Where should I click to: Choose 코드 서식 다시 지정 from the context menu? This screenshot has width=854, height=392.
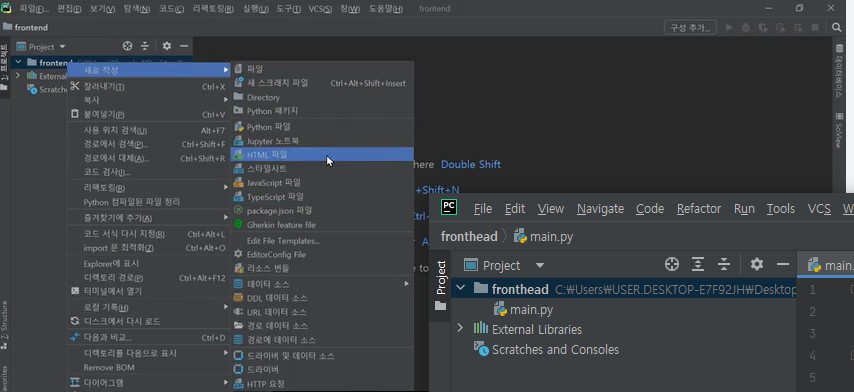(148, 234)
